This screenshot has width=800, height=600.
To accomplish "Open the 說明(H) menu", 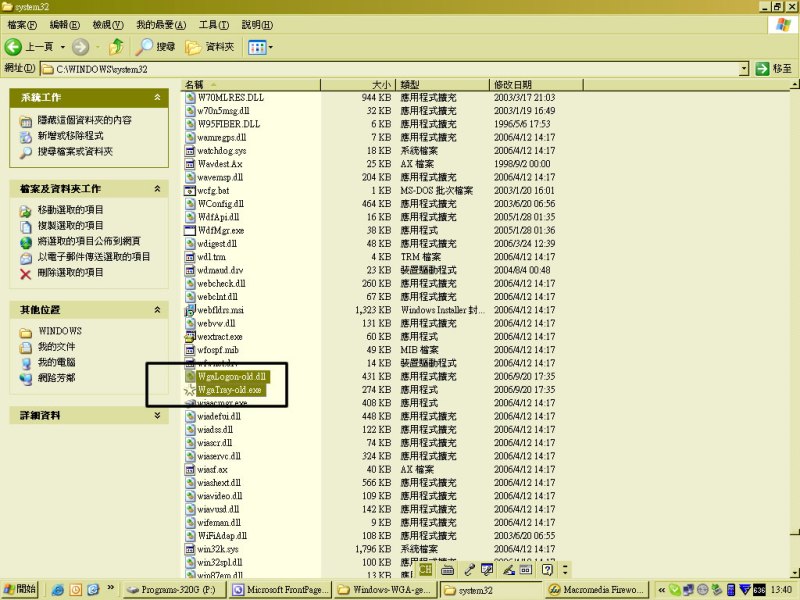I will pos(257,24).
